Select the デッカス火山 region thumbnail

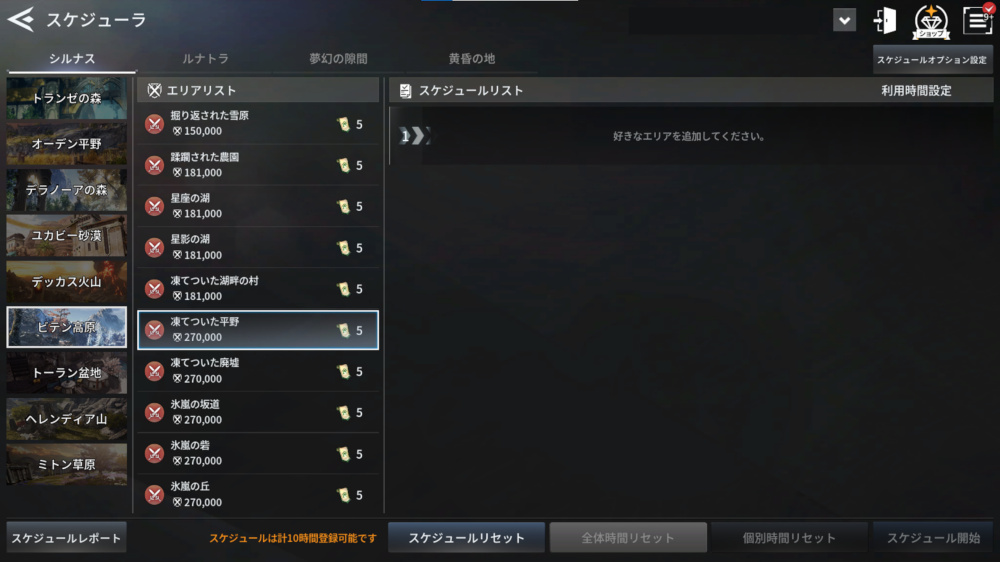click(66, 281)
